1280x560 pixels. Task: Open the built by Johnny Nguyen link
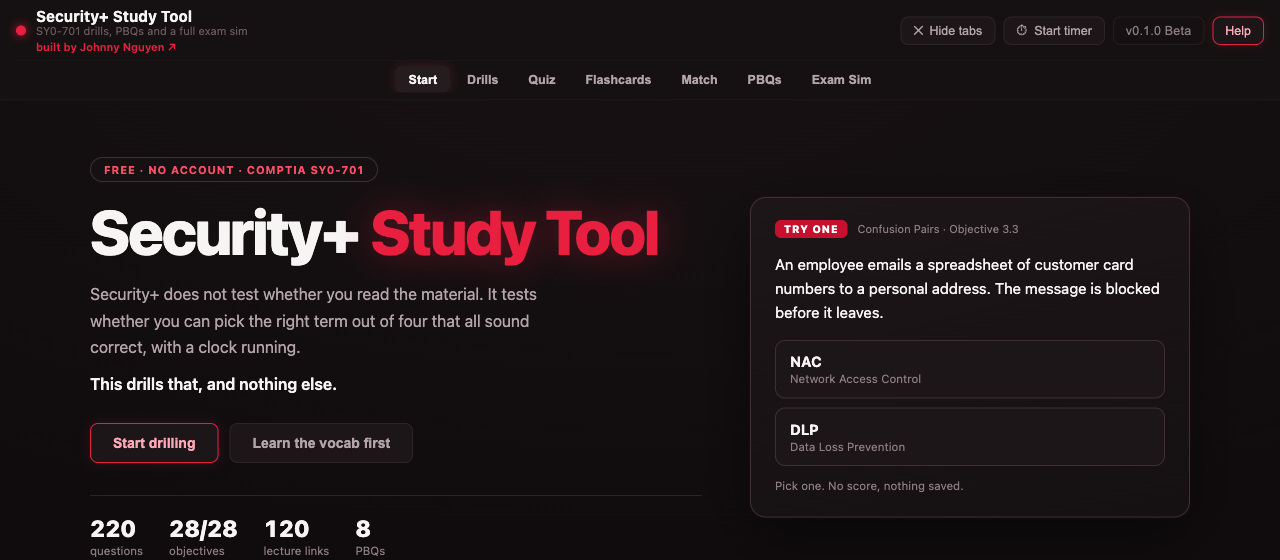(x=106, y=47)
